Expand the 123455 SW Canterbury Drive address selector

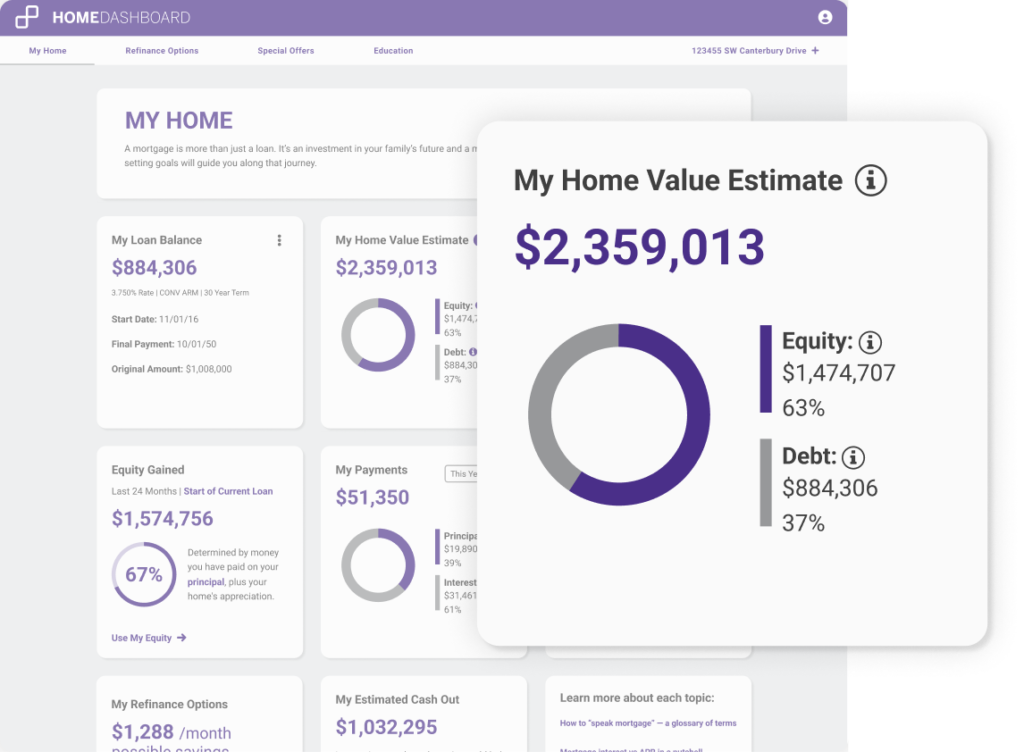[x=755, y=50]
